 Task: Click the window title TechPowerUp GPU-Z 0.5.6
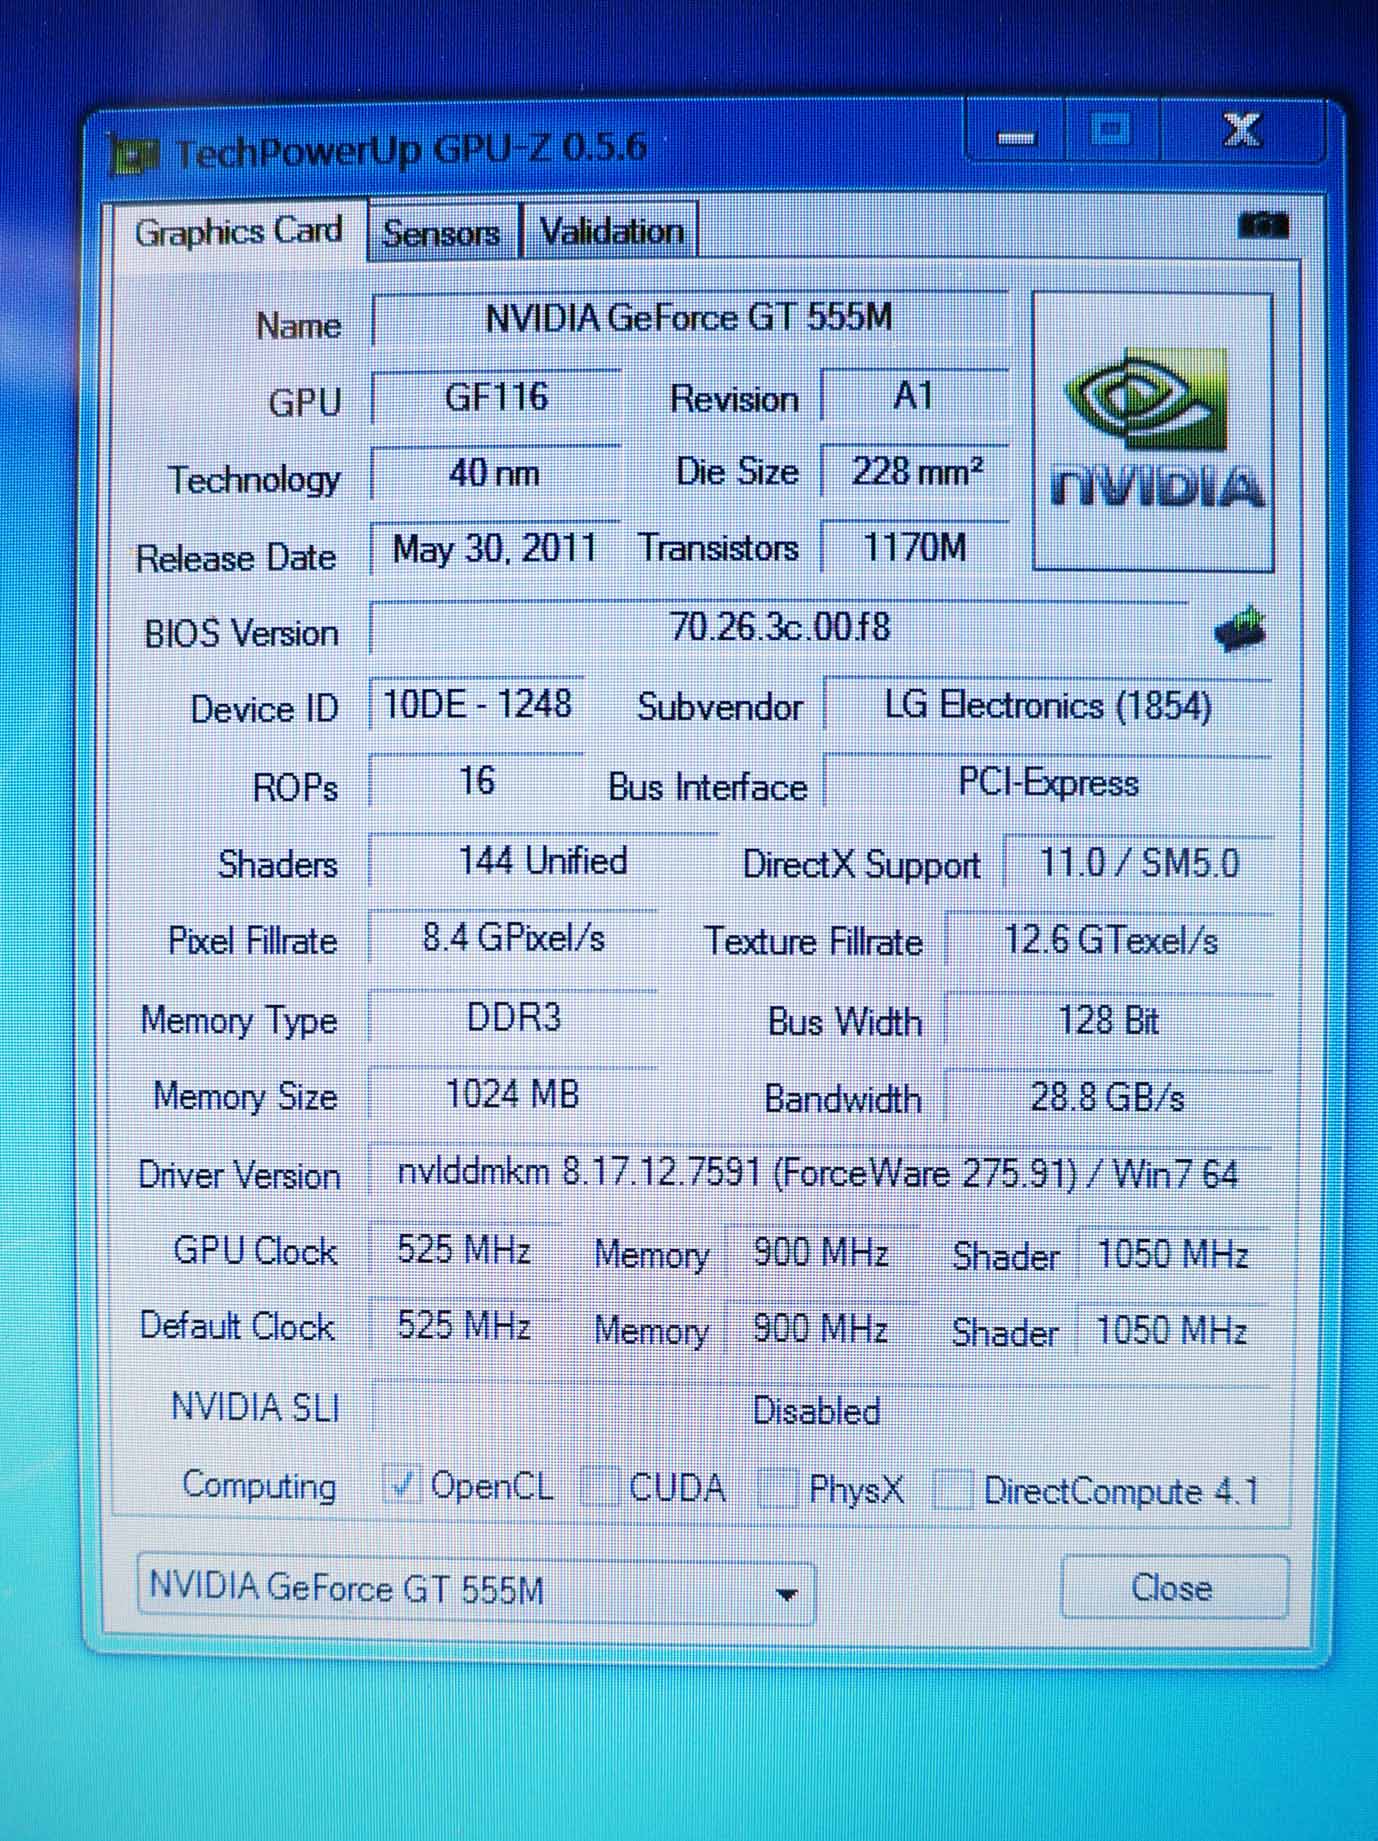(410, 151)
